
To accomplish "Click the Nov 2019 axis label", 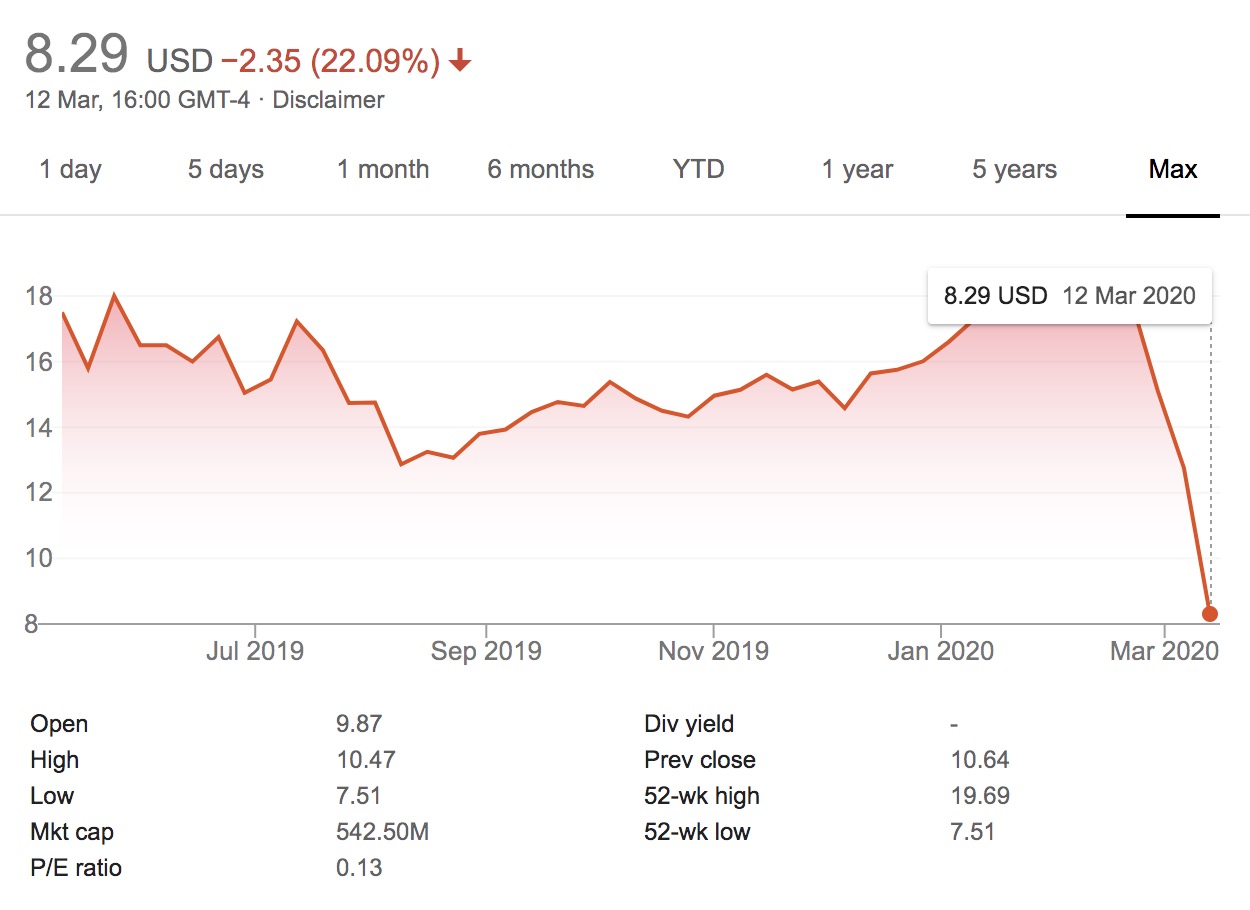I will (x=713, y=652).
